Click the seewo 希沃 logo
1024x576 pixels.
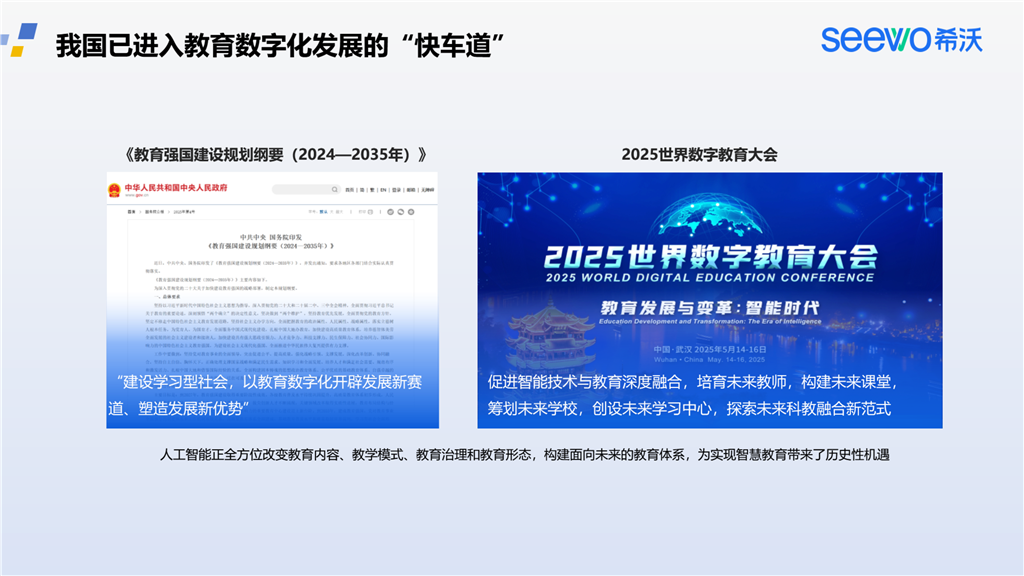902,39
